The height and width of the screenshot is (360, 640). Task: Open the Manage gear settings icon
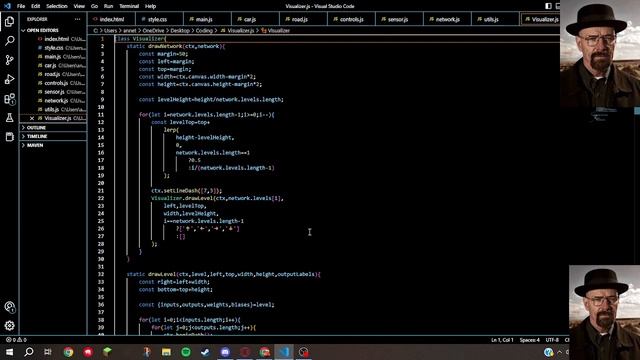9,326
